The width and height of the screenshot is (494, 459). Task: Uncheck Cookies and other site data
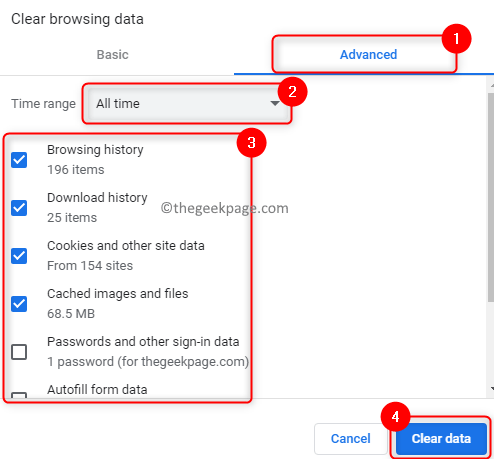point(19,256)
